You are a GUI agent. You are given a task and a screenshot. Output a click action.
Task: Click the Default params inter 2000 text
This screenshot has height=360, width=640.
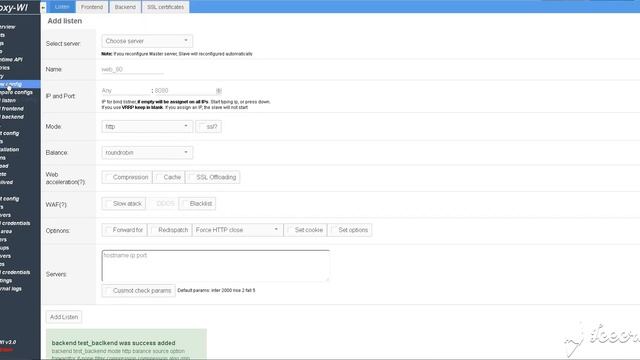[x=216, y=290]
